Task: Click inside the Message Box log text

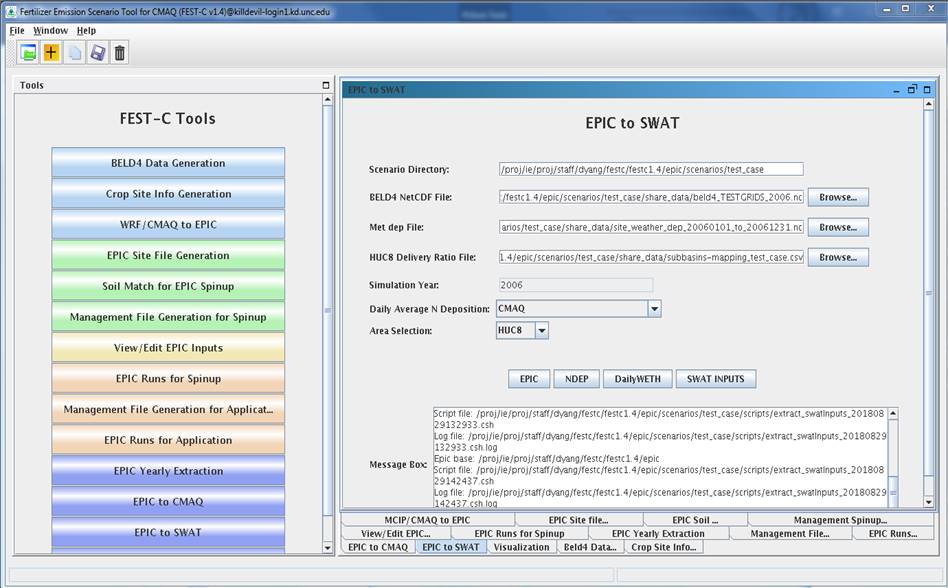Action: coord(660,457)
